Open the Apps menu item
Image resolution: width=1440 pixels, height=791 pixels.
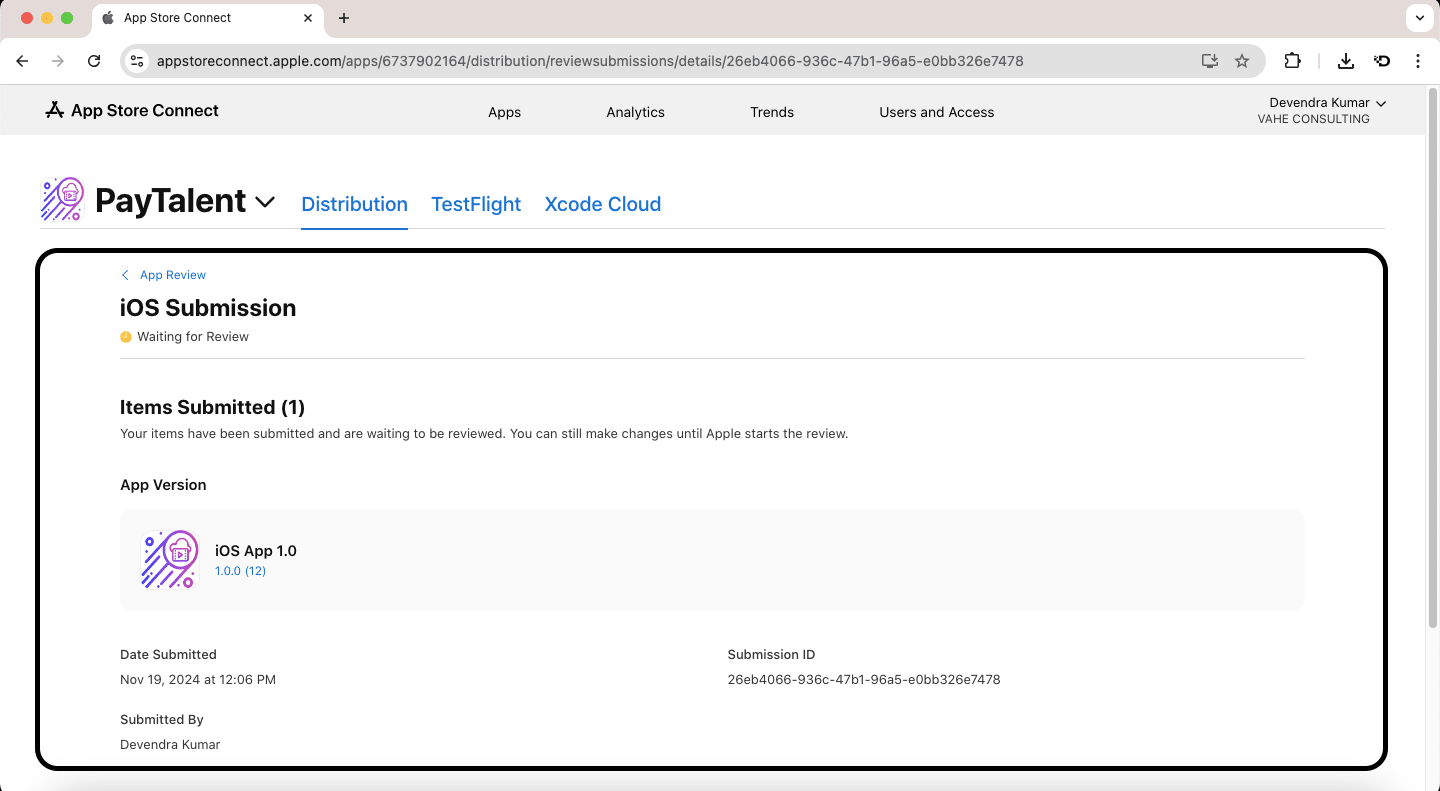click(x=504, y=112)
